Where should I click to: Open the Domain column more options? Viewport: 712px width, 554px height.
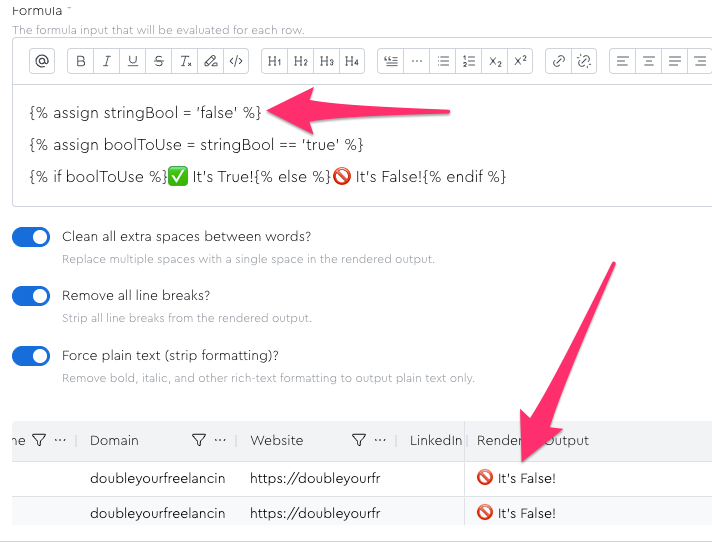[x=220, y=440]
